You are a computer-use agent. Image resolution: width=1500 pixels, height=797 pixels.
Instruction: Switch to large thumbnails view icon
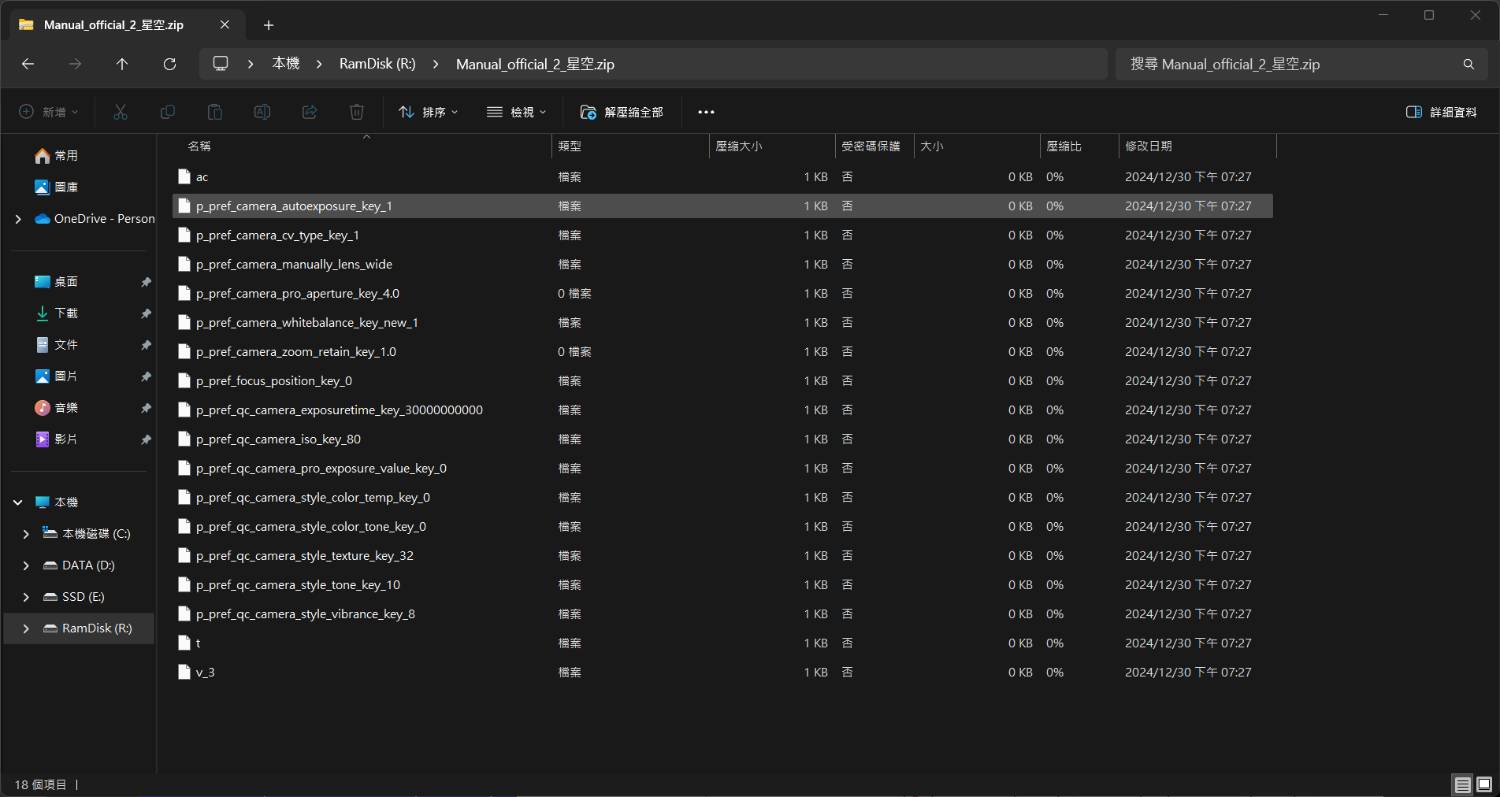coord(1485,785)
